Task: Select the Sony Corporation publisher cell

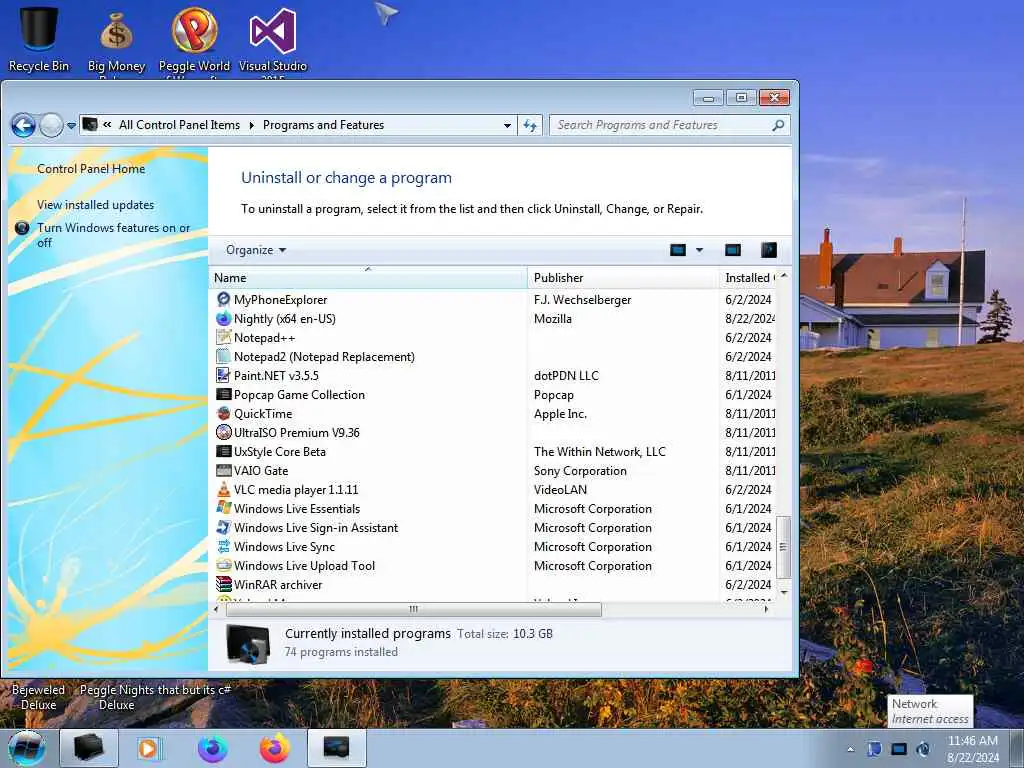Action: point(580,470)
